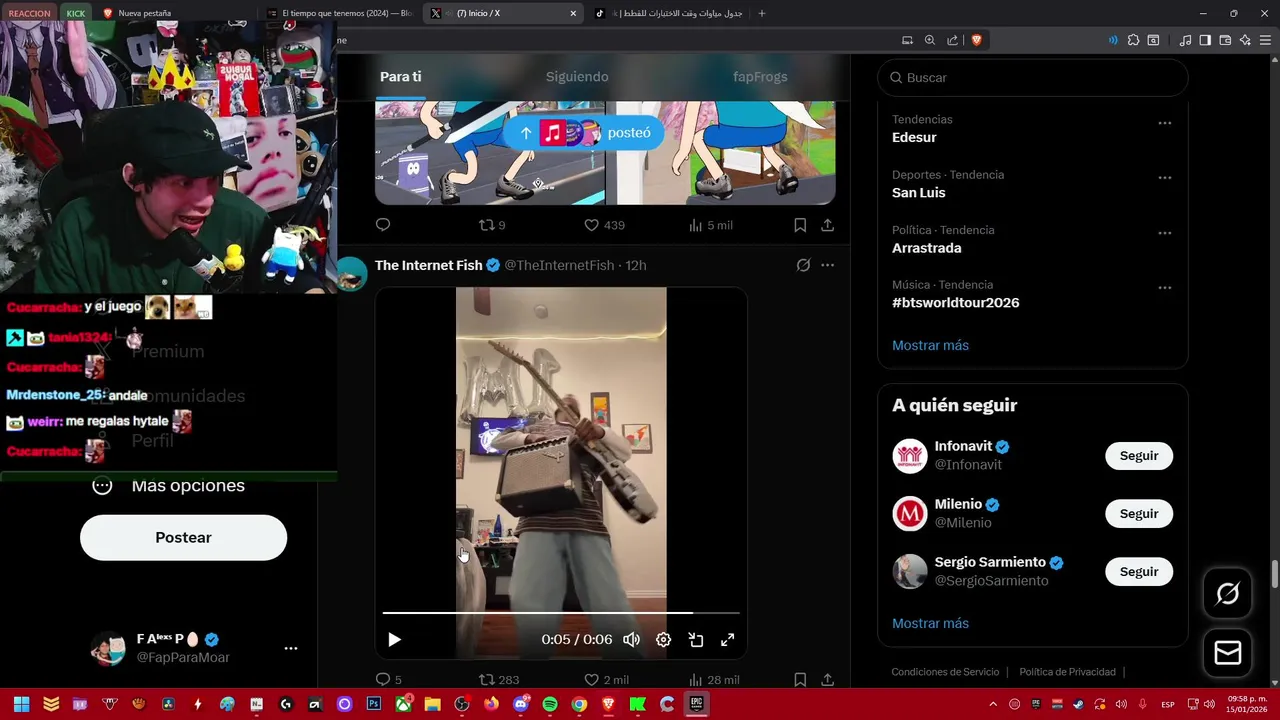Switch to the El tiempo que tenemos tab

[x=339, y=13]
